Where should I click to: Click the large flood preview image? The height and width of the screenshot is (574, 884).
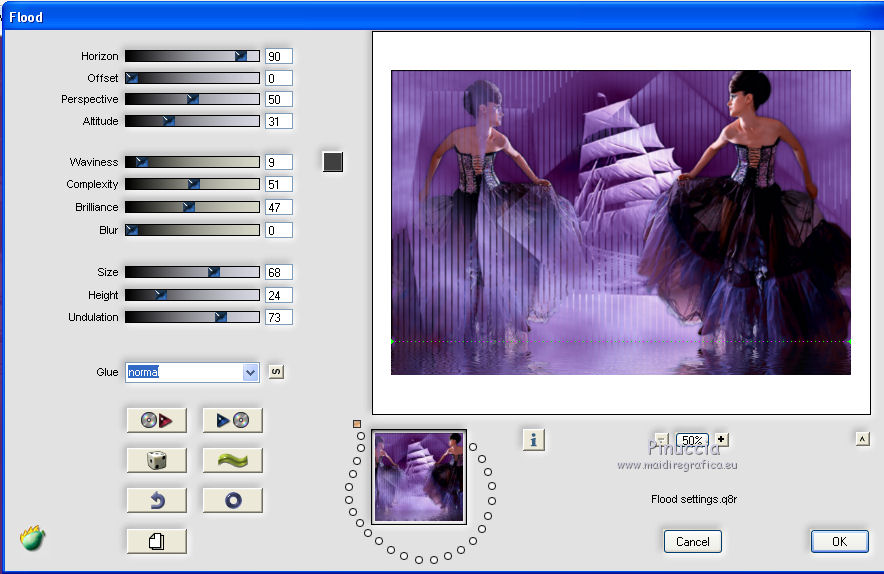(621, 222)
